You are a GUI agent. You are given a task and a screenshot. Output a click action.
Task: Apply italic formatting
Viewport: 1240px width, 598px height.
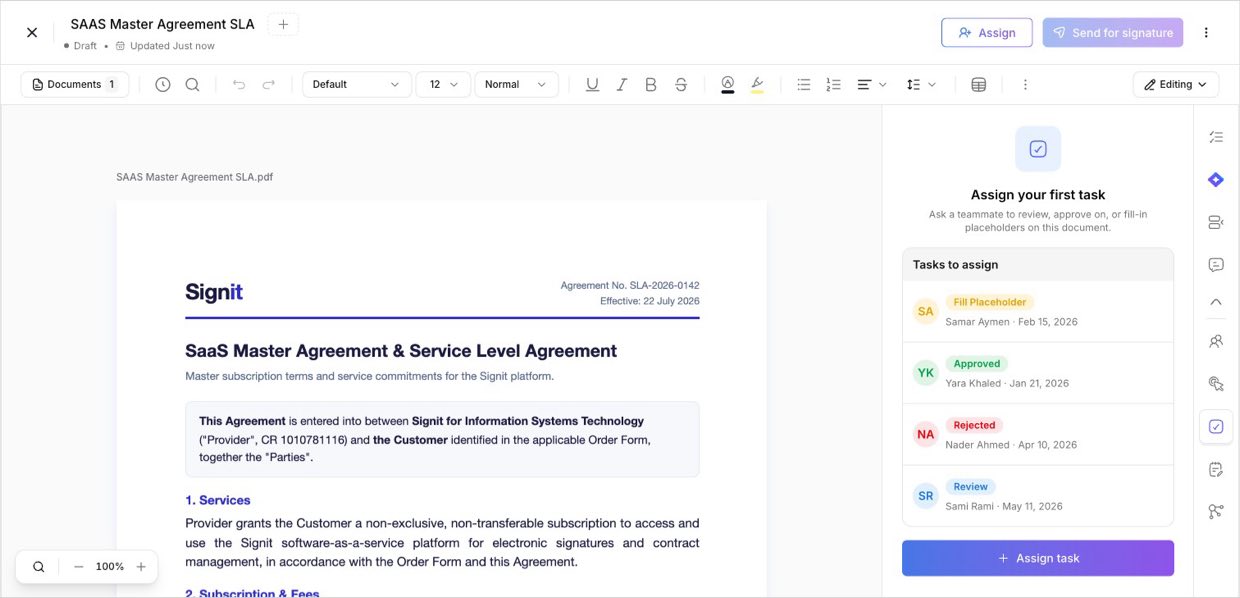click(x=622, y=85)
